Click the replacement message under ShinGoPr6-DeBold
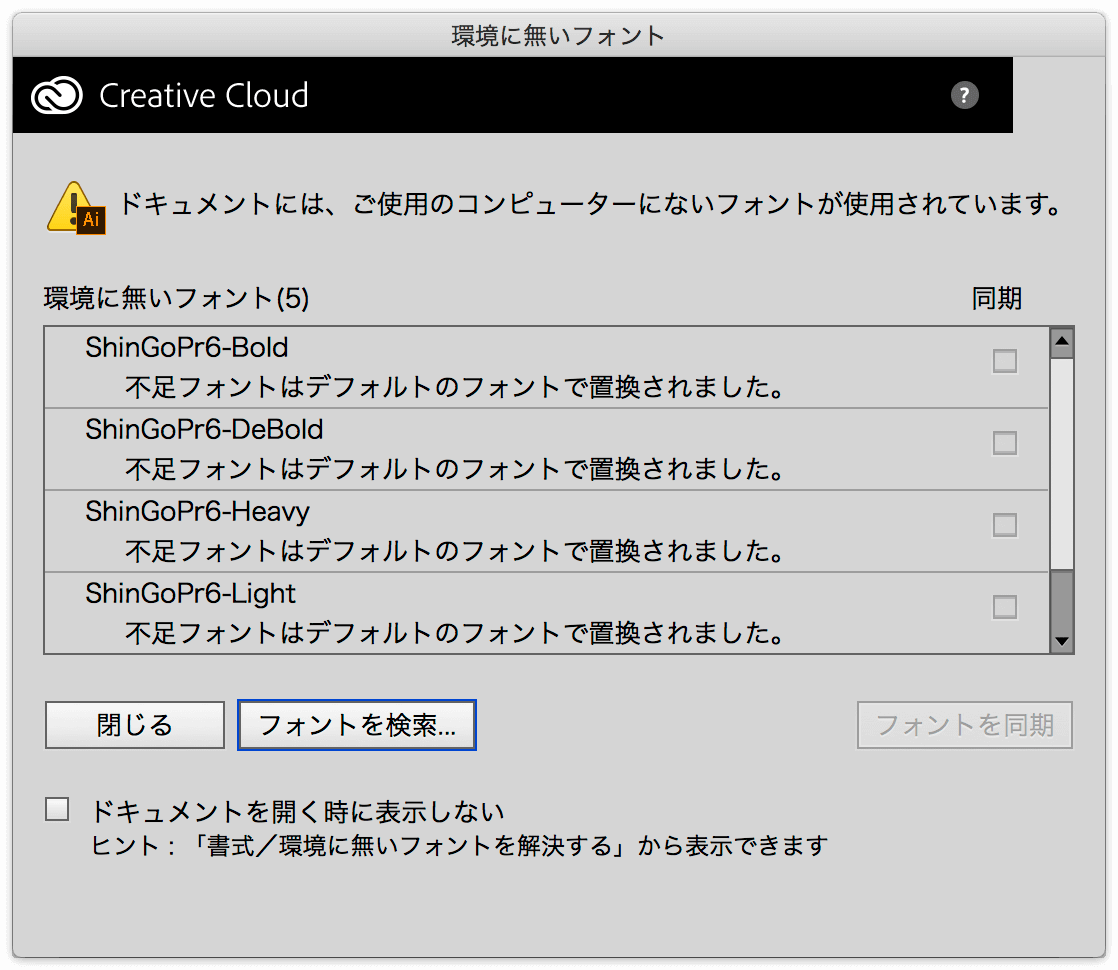The image size is (1118, 970). pyautogui.click(x=455, y=469)
